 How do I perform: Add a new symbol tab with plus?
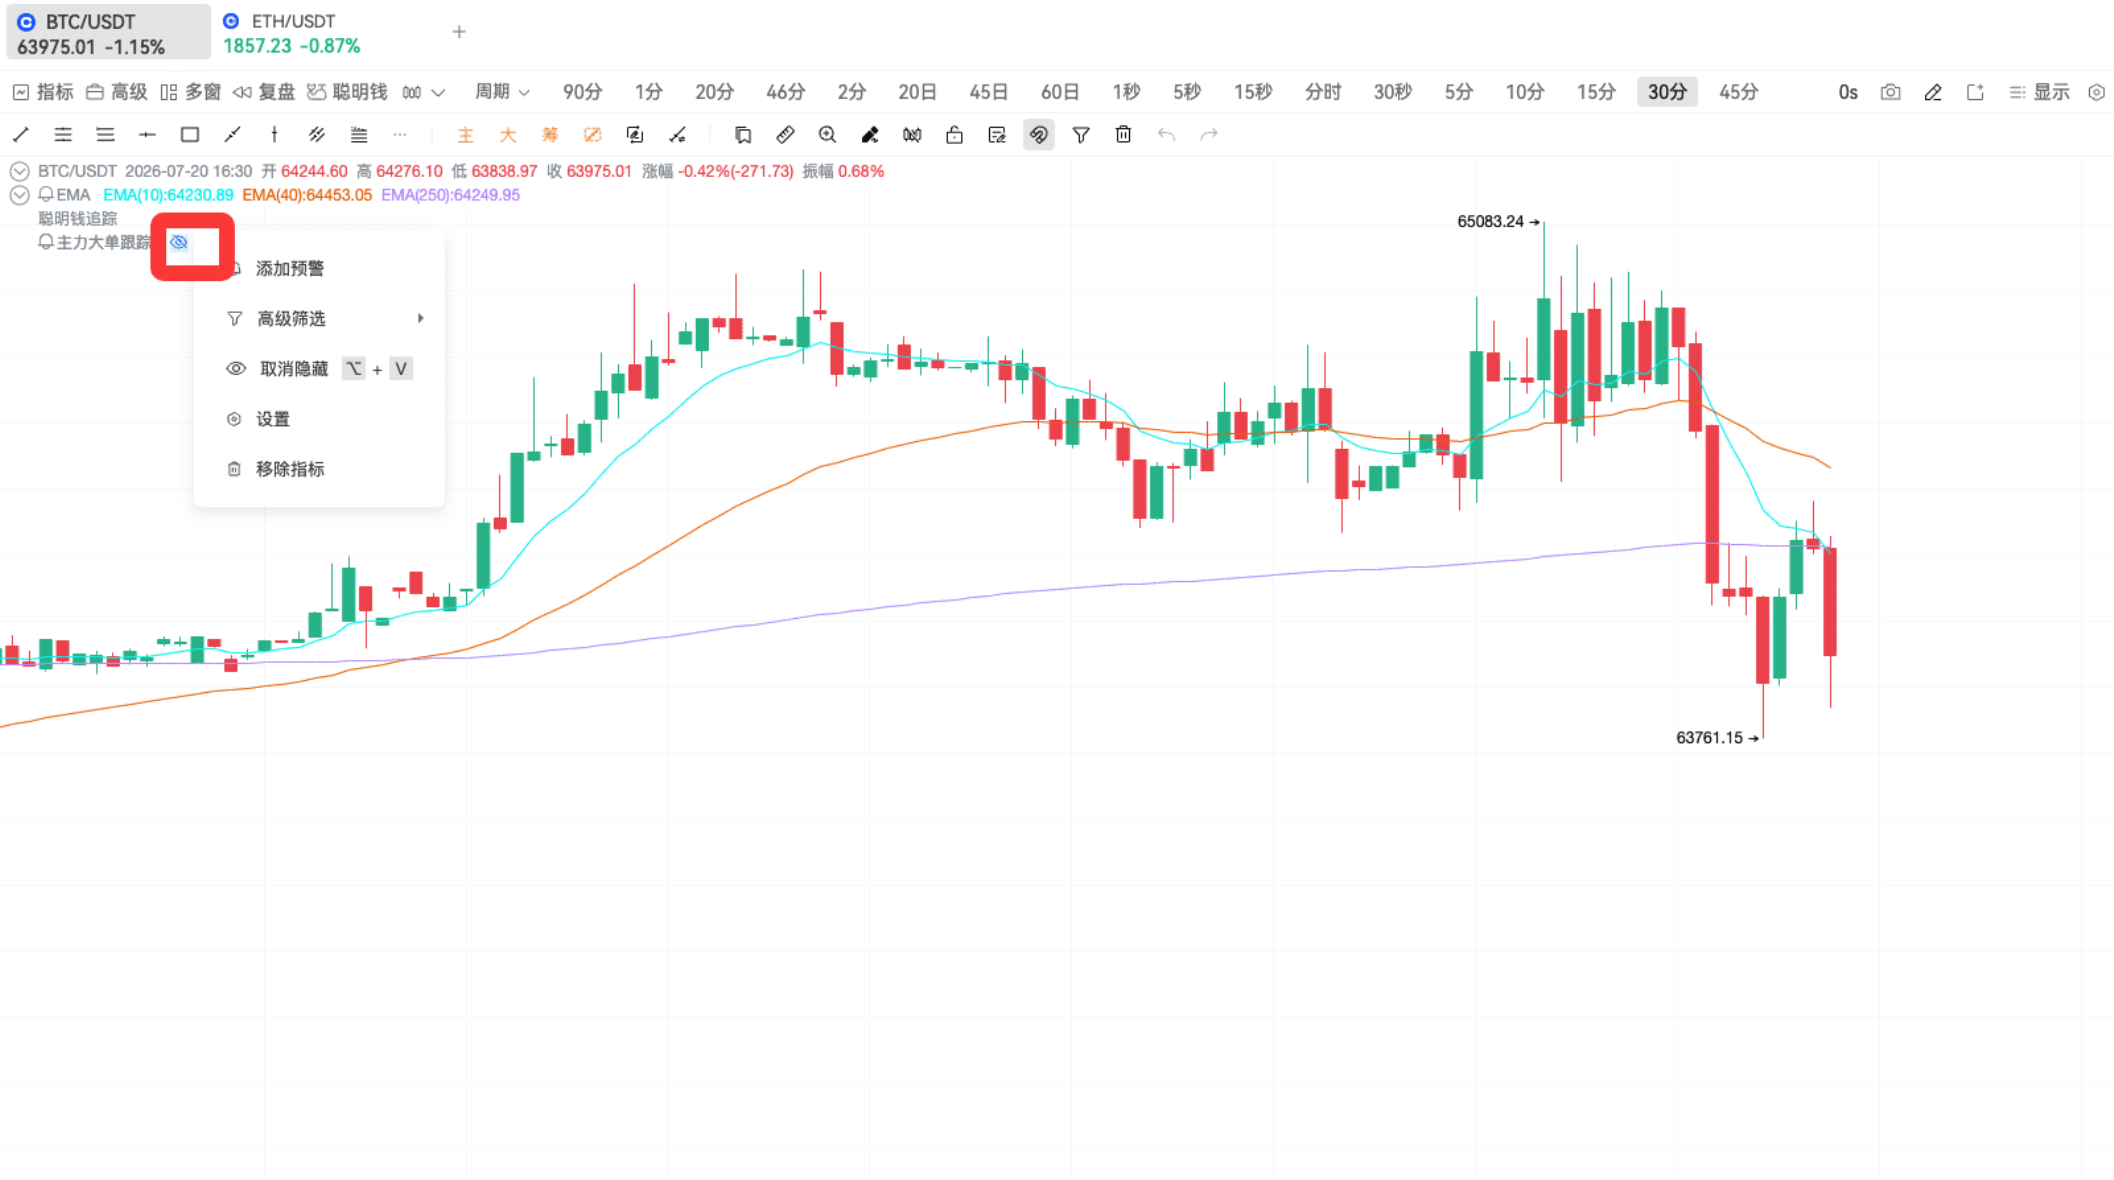pyautogui.click(x=459, y=32)
